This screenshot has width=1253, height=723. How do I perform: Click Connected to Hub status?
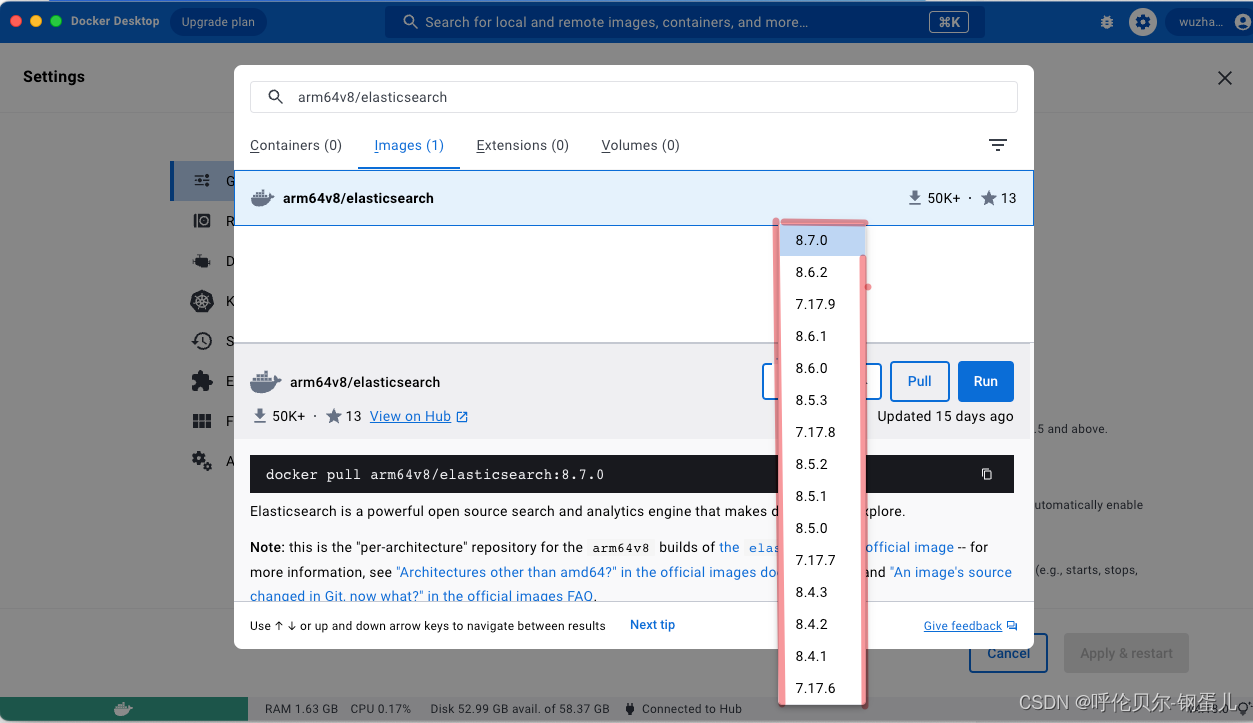click(x=683, y=709)
